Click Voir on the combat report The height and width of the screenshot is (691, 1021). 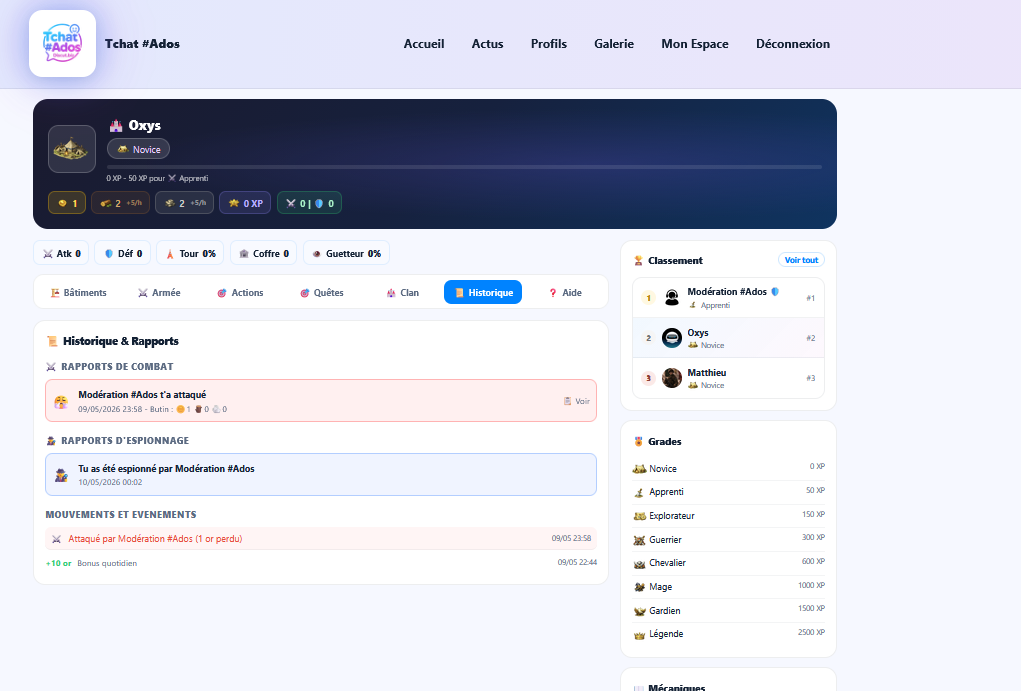click(x=577, y=401)
